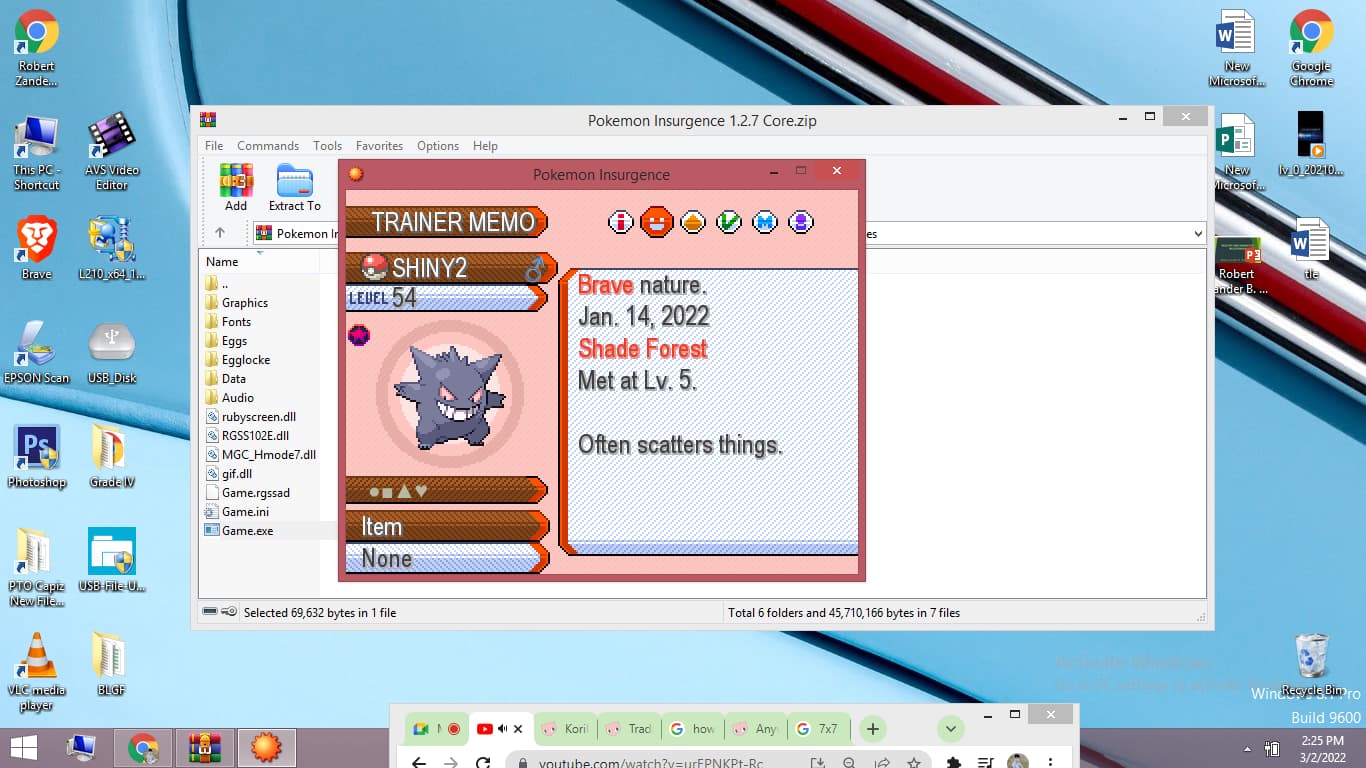Open the BLGF folder on desktop

(x=112, y=664)
